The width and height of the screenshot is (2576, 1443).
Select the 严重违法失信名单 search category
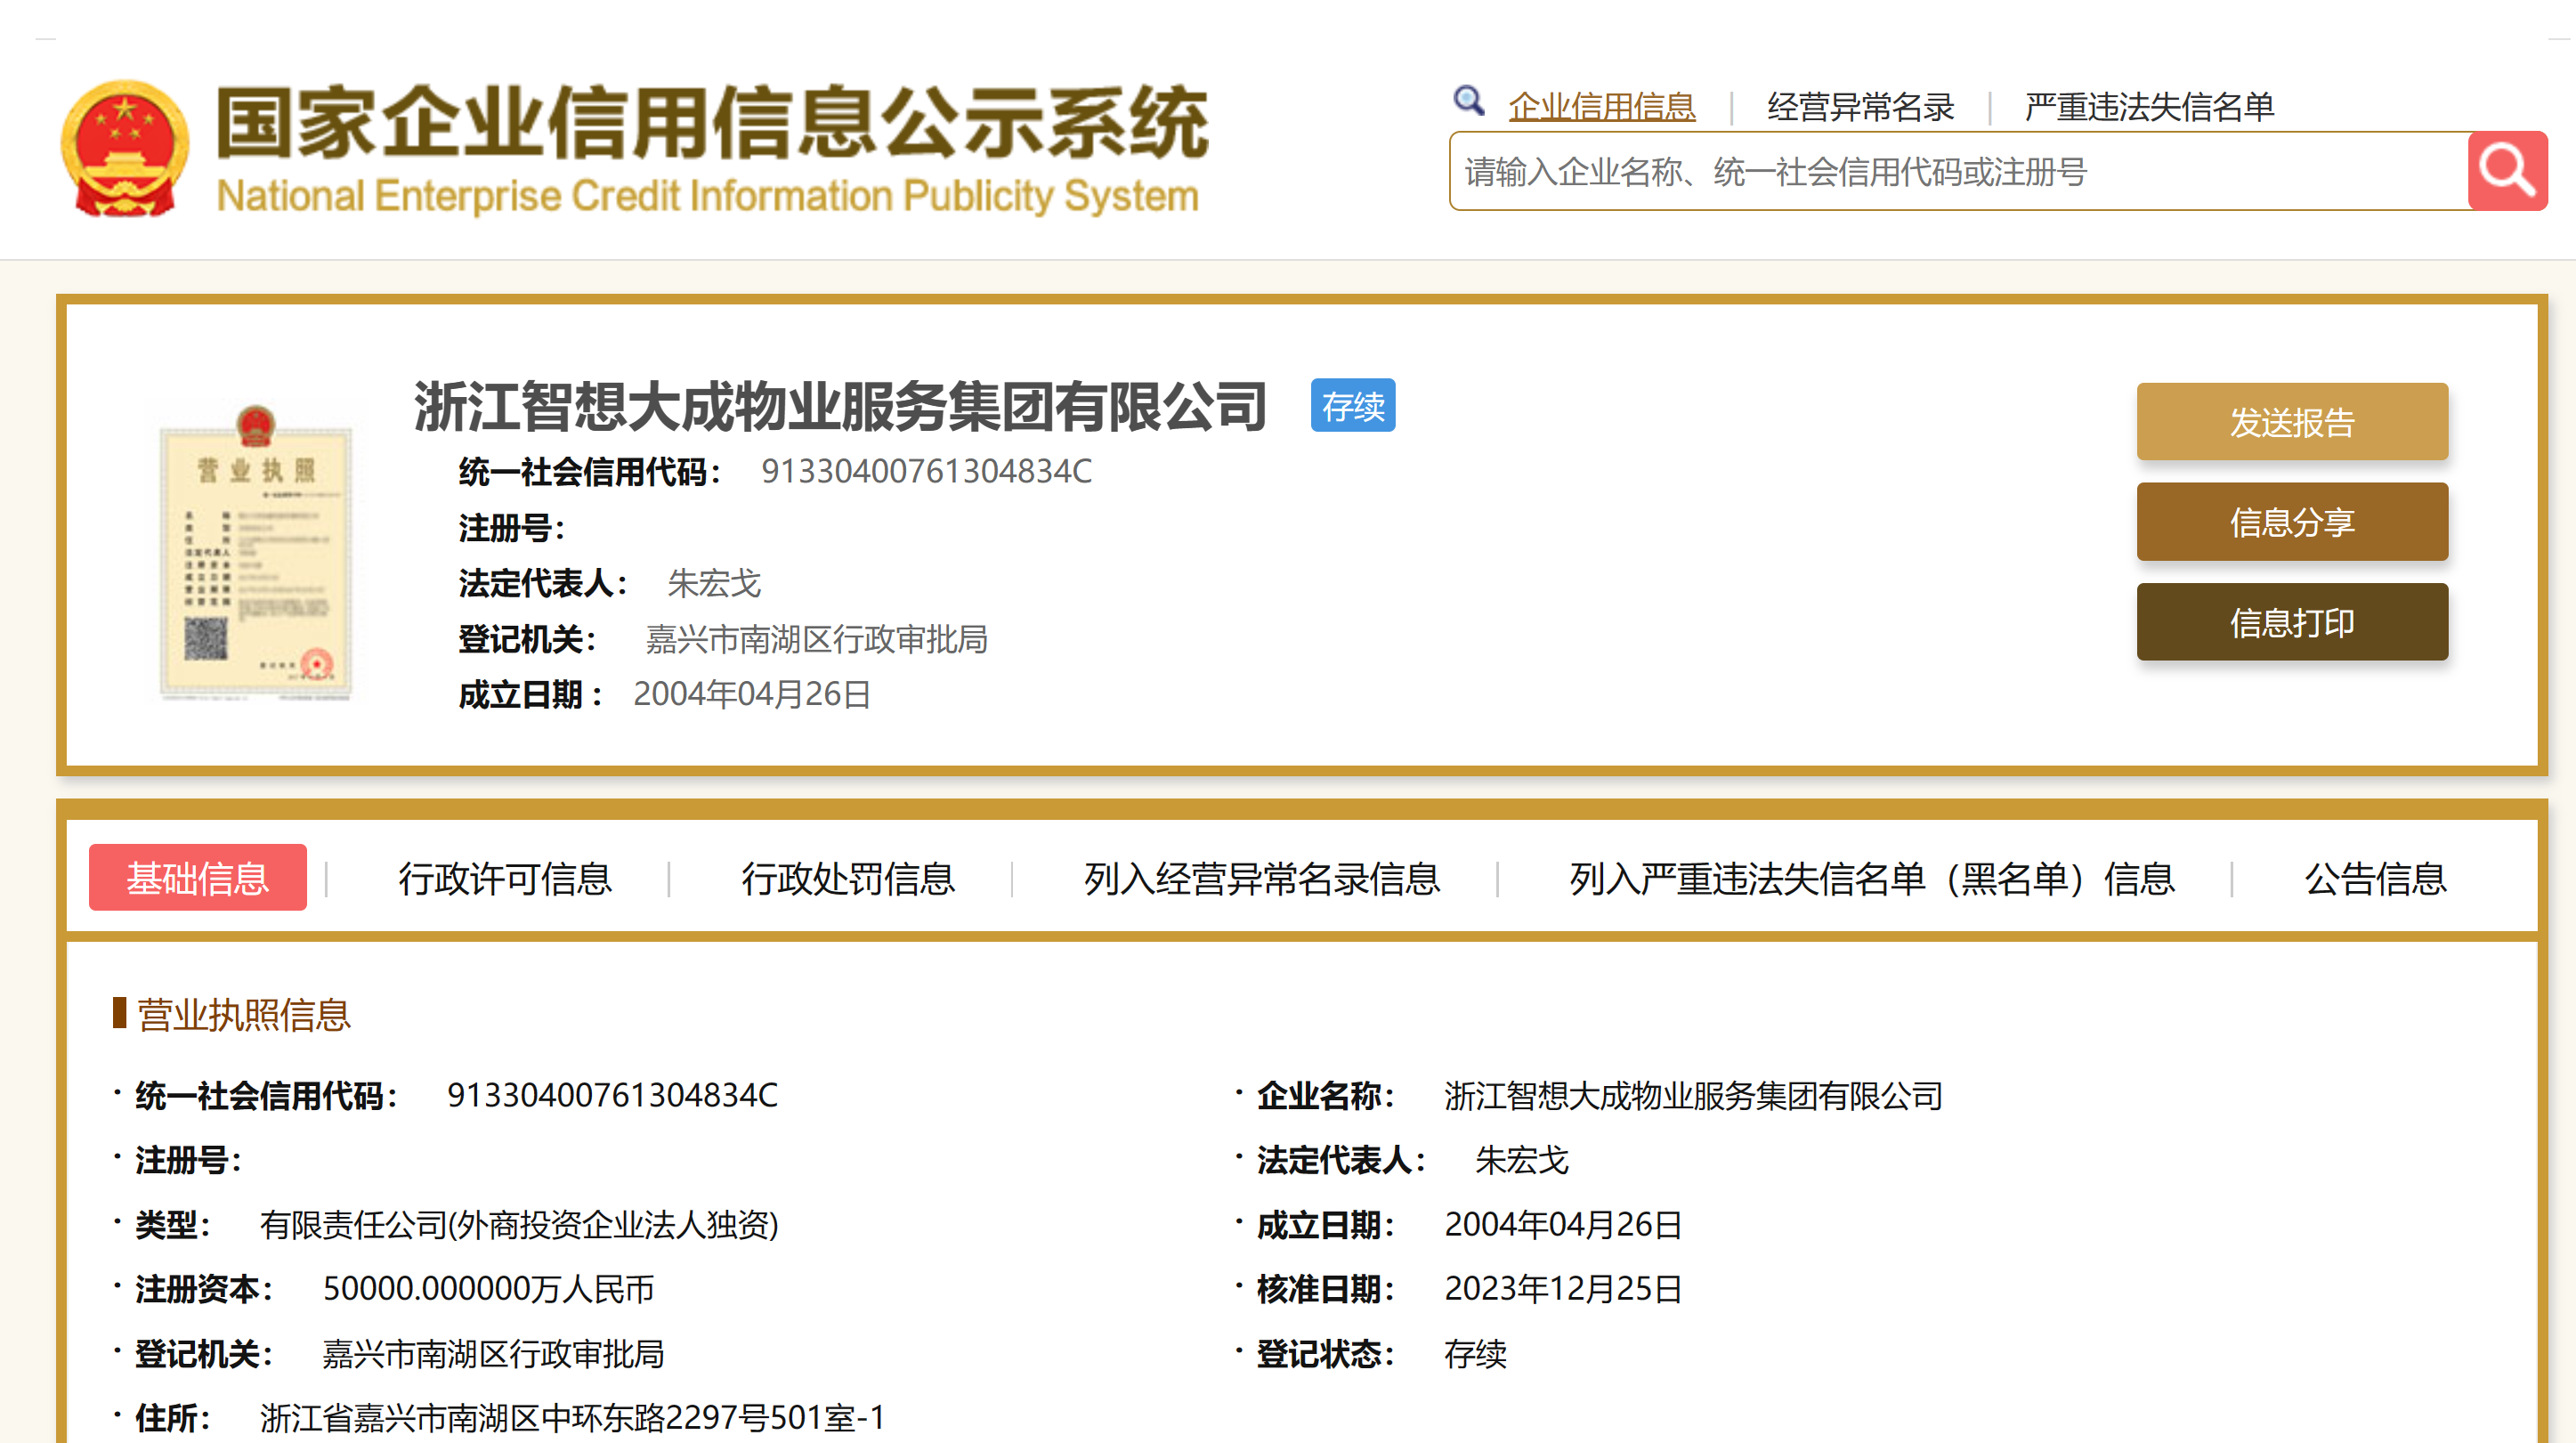pos(2149,106)
